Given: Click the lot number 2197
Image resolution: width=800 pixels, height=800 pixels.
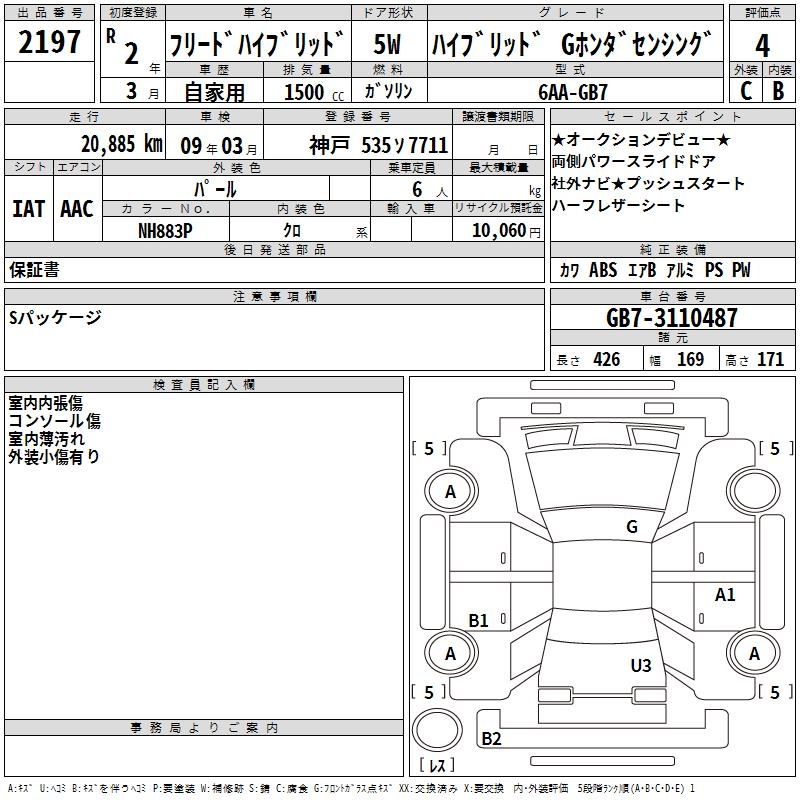Looking at the screenshot, I should 50,44.
